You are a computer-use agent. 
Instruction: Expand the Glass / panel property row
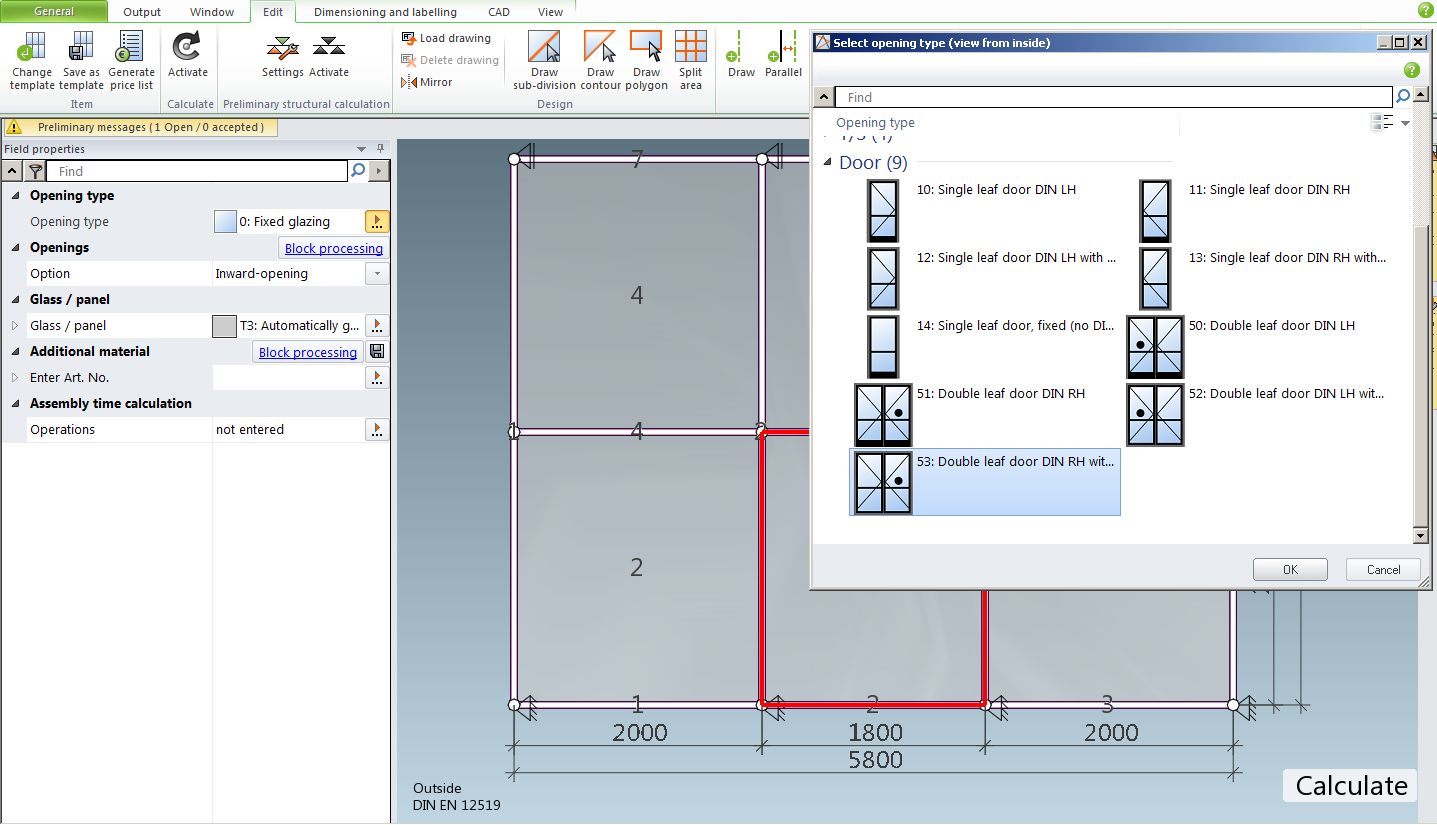(x=15, y=326)
